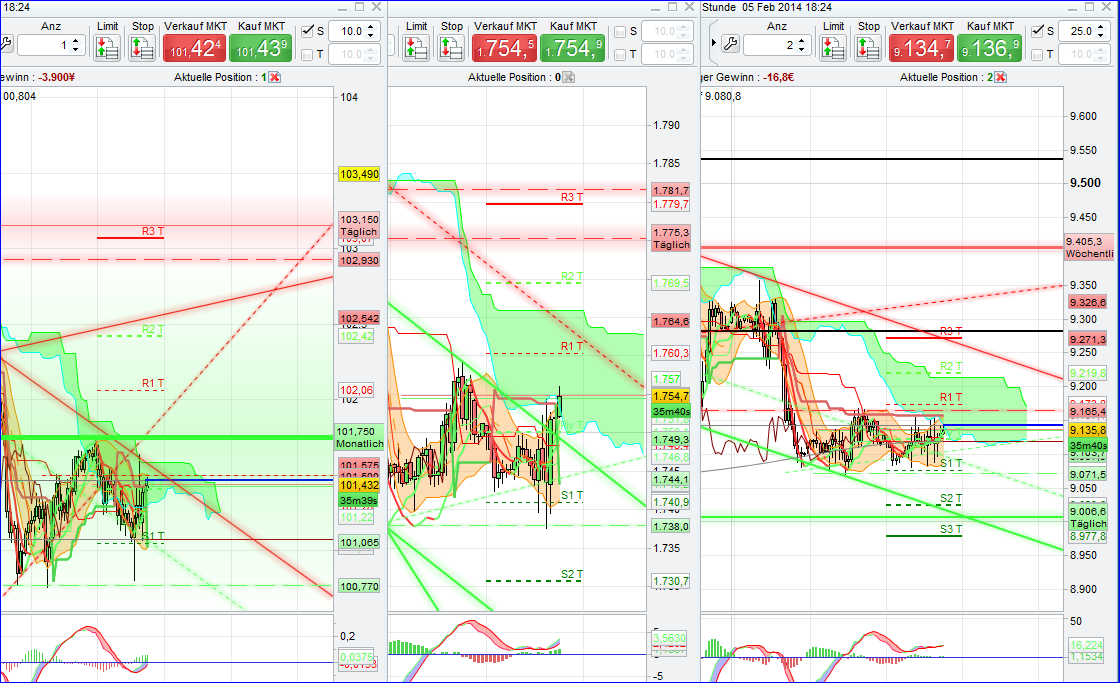Enable the T checkbox on the left chart
The width and height of the screenshot is (1120, 683).
307,54
